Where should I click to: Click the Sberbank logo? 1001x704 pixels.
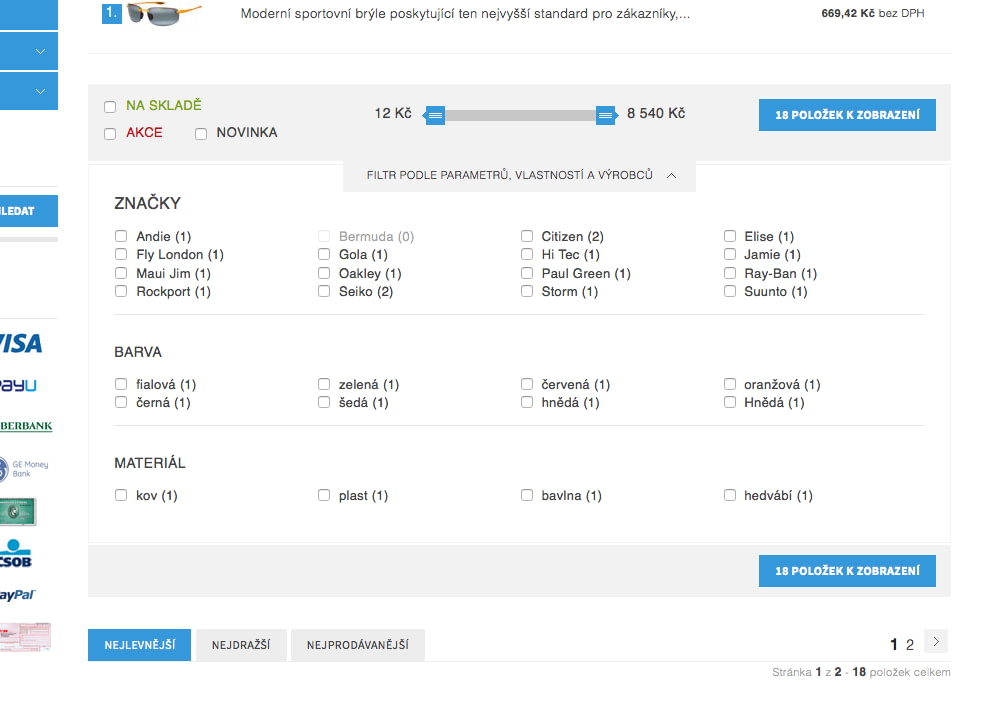(26, 426)
